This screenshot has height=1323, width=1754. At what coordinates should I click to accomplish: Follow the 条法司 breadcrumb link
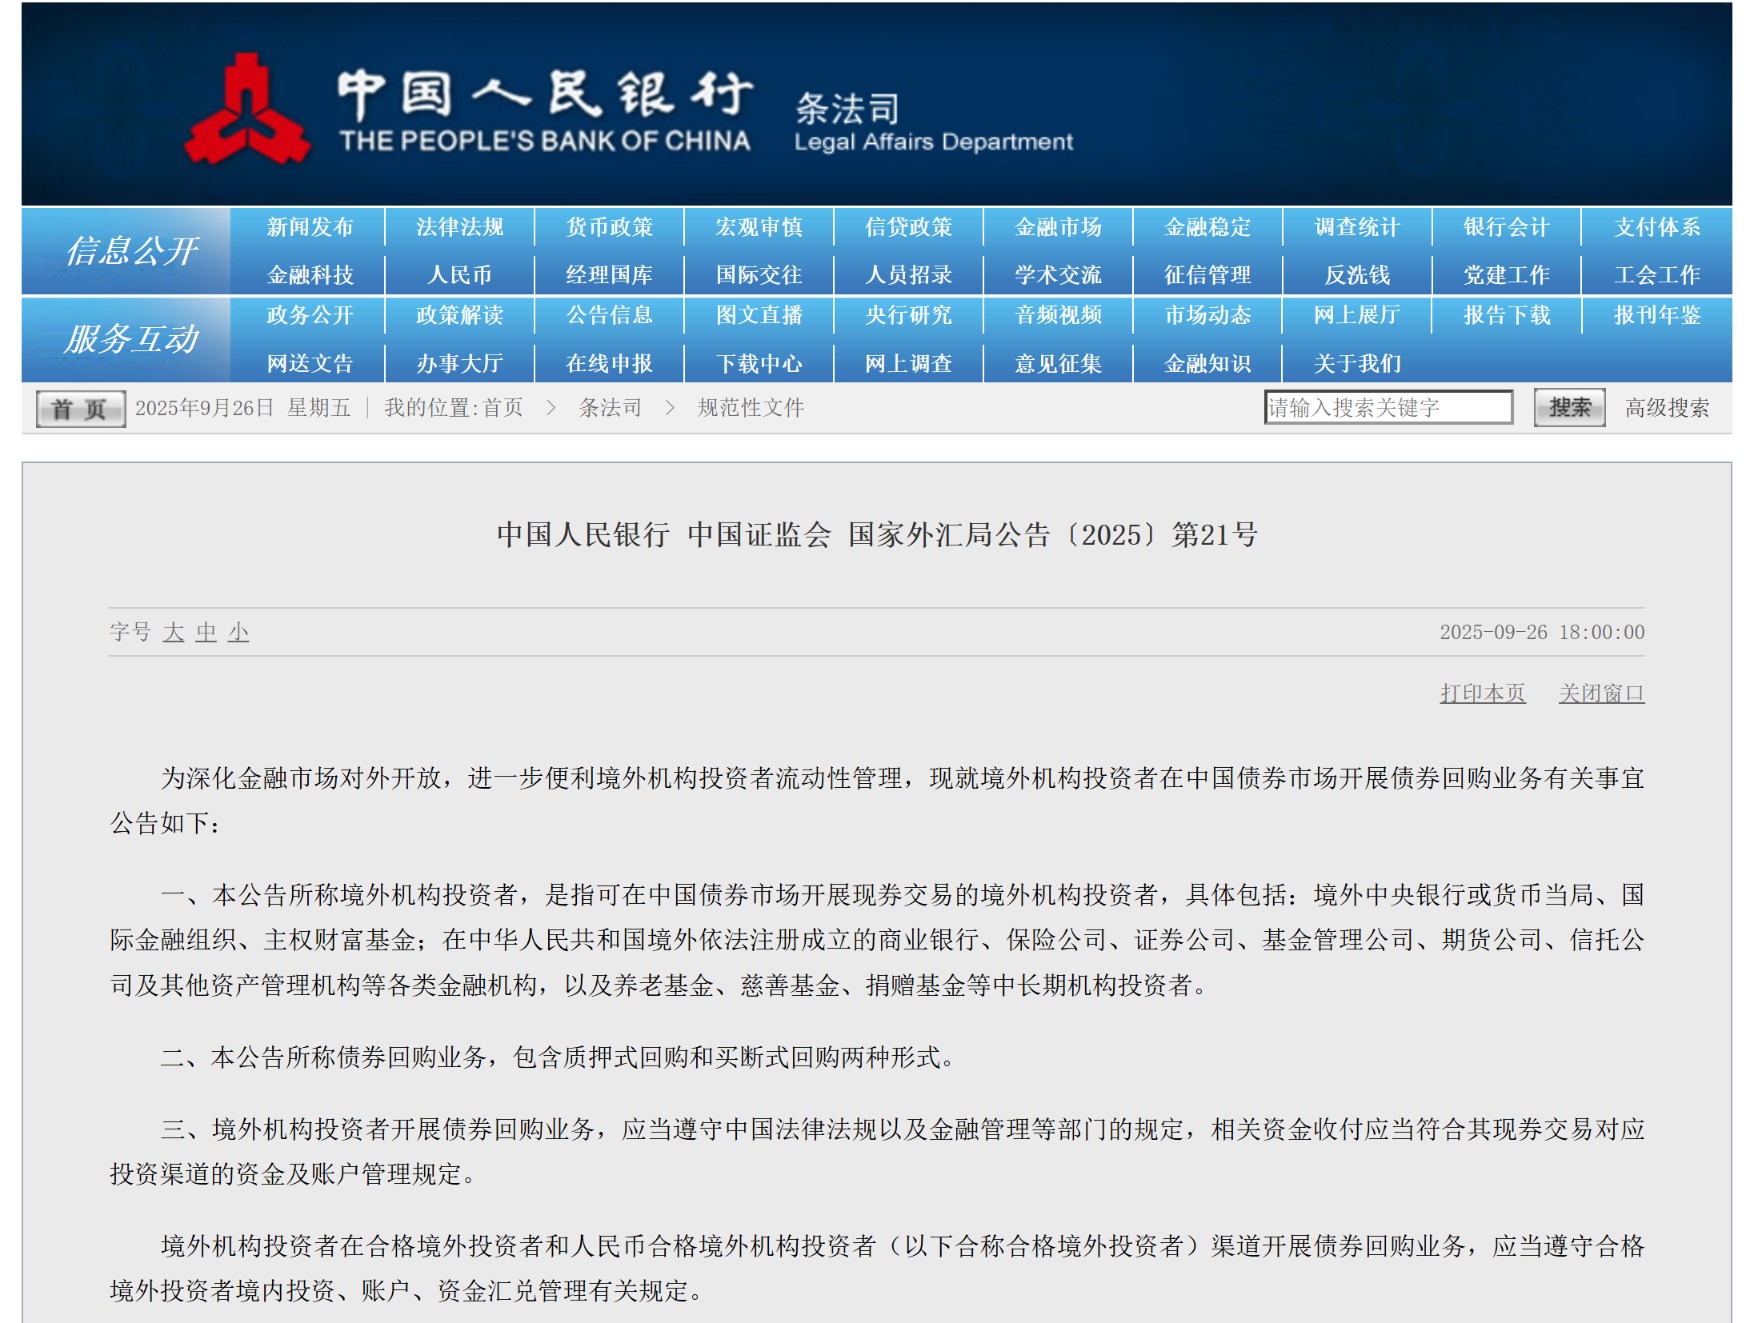coord(610,408)
